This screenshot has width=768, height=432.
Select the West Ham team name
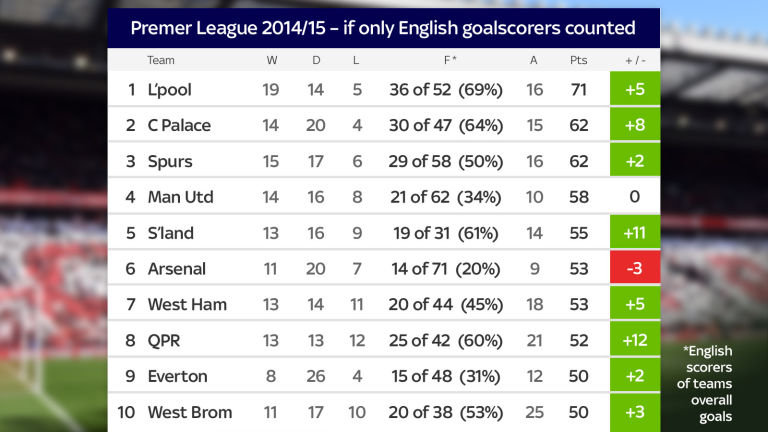pos(187,305)
